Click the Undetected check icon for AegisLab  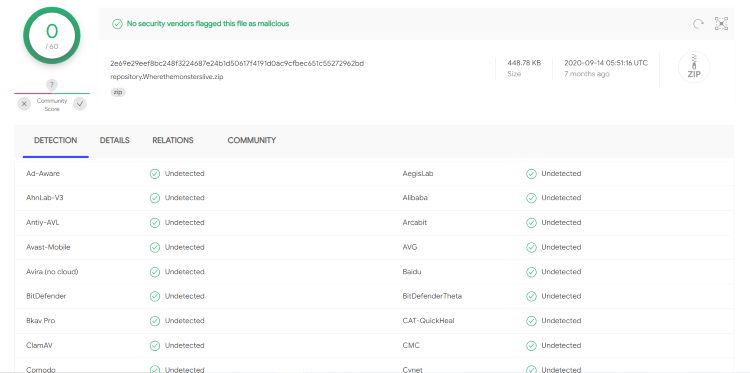point(531,174)
